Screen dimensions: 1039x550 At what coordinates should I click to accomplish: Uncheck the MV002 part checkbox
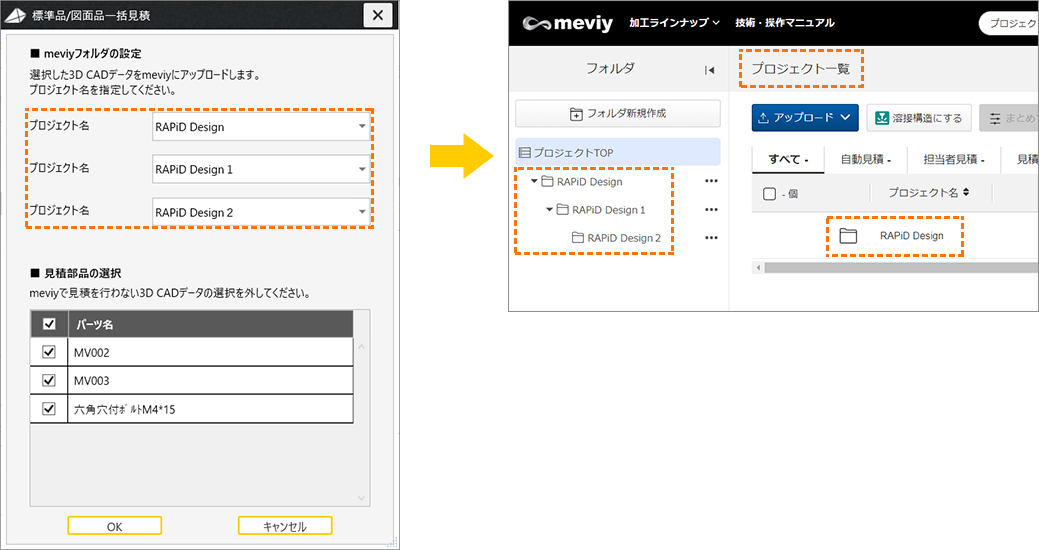[49, 352]
